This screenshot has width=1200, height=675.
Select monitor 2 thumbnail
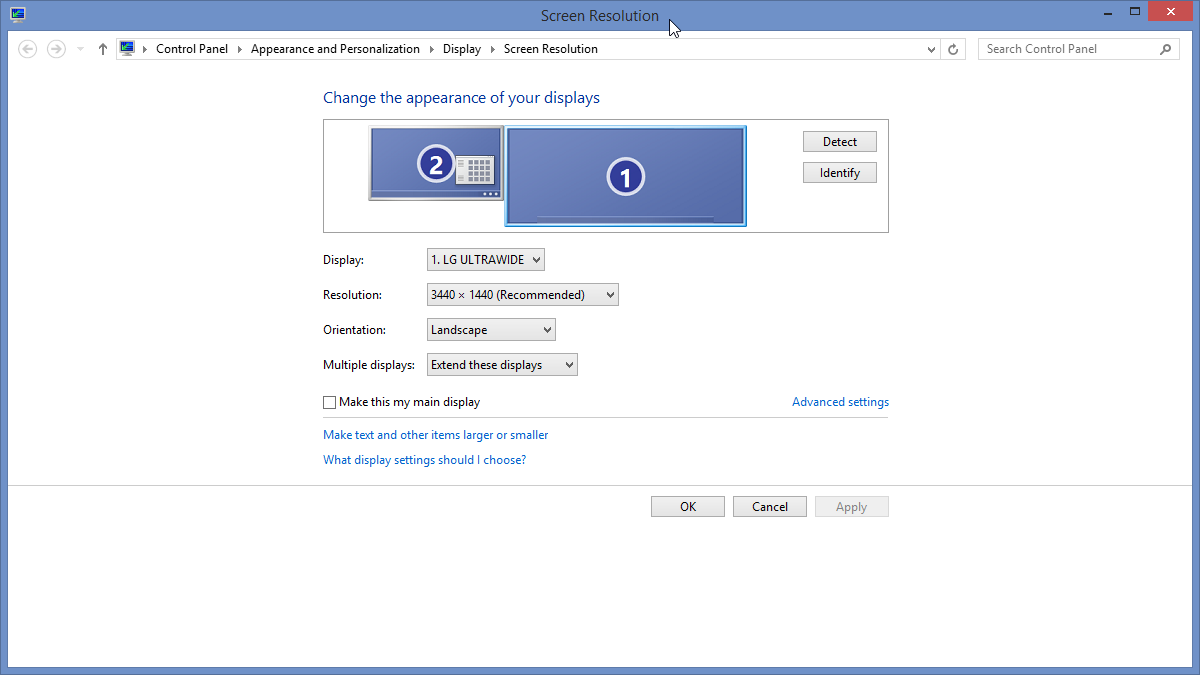[435, 163]
